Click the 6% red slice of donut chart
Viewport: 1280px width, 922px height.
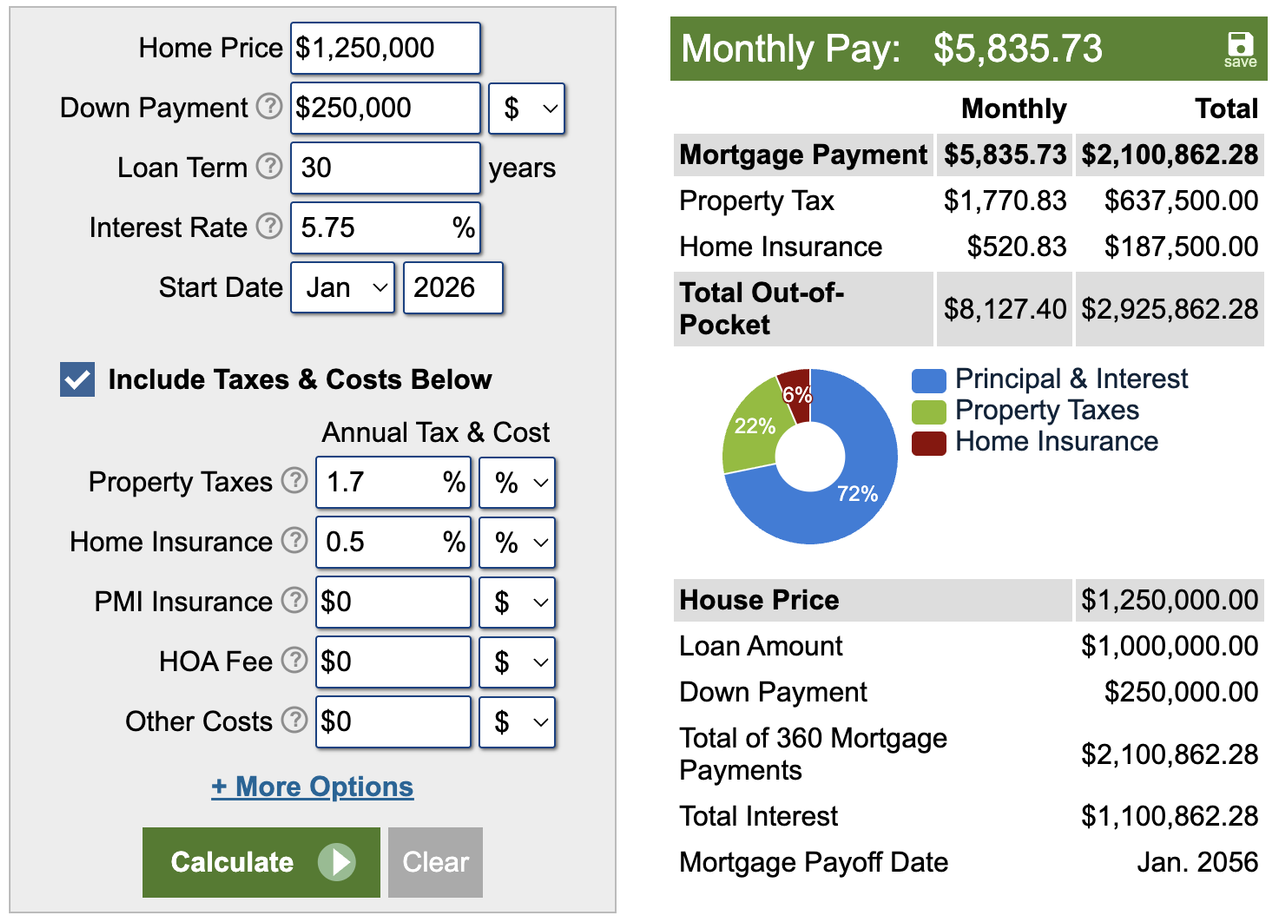click(x=796, y=394)
